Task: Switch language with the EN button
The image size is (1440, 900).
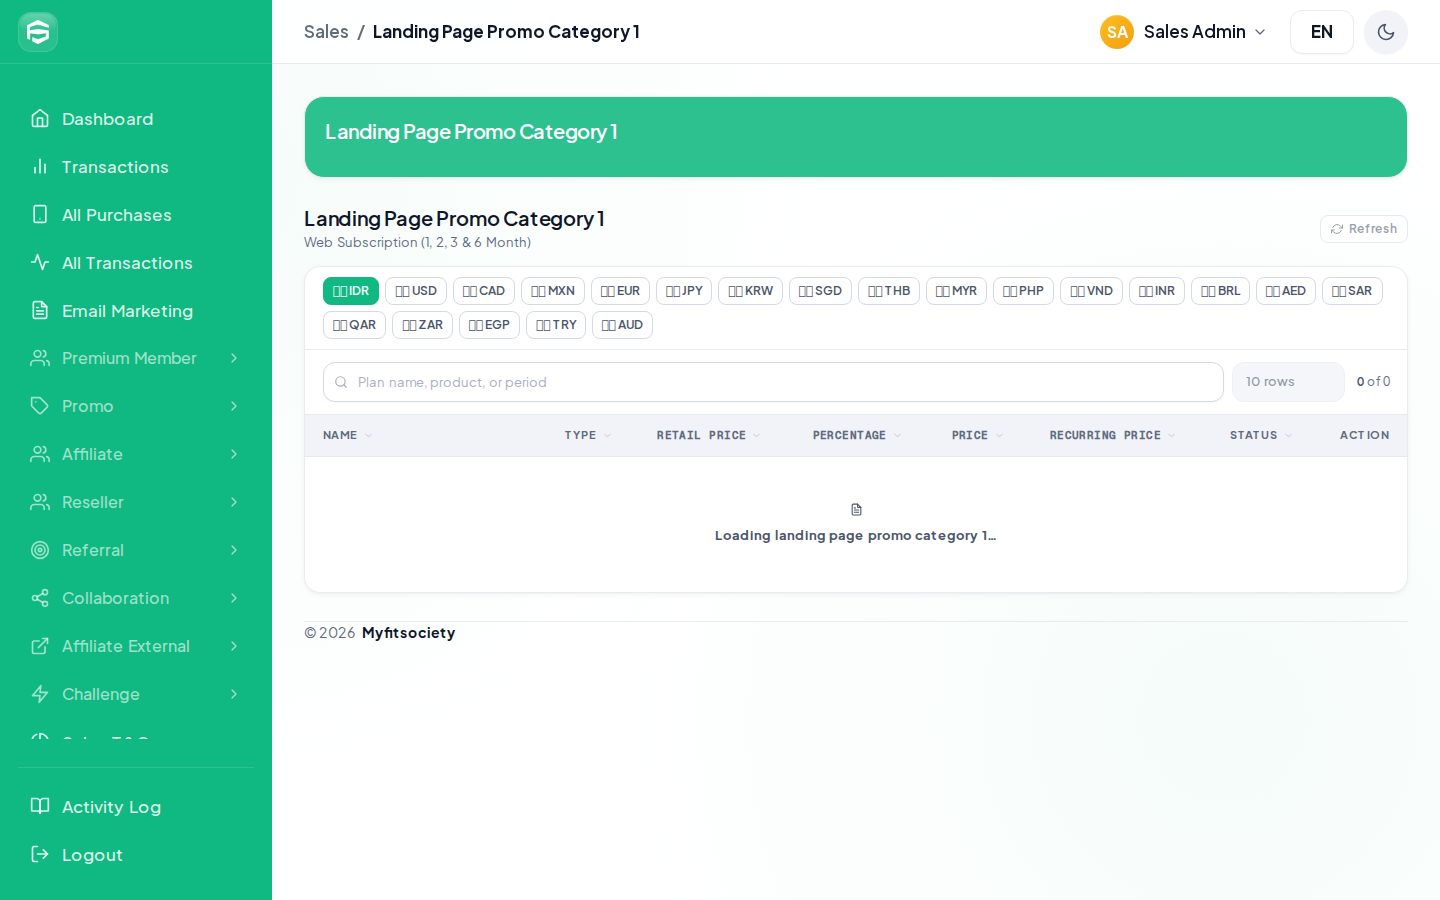Action: [1322, 32]
